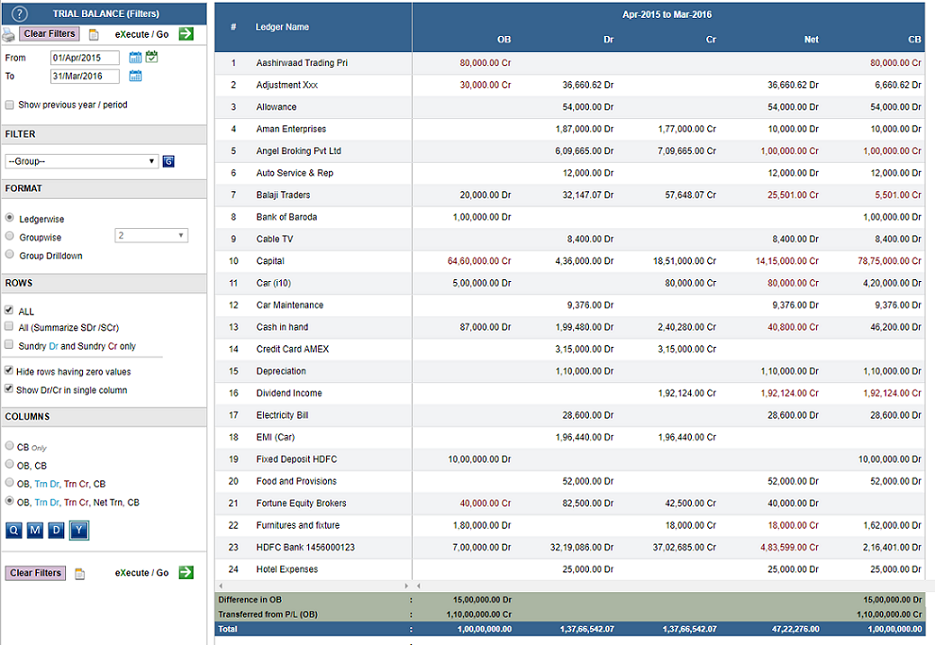
Task: Click the help question mark icon
Action: [19, 14]
